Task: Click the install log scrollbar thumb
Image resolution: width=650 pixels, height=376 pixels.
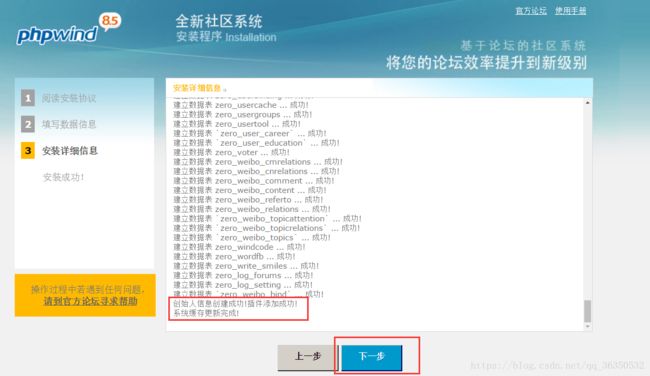Action: [587, 311]
